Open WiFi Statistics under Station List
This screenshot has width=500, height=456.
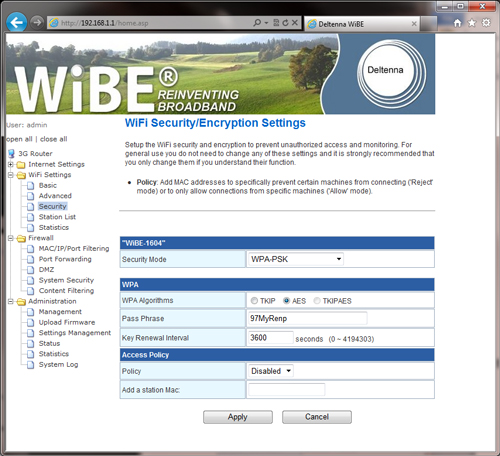54,227
